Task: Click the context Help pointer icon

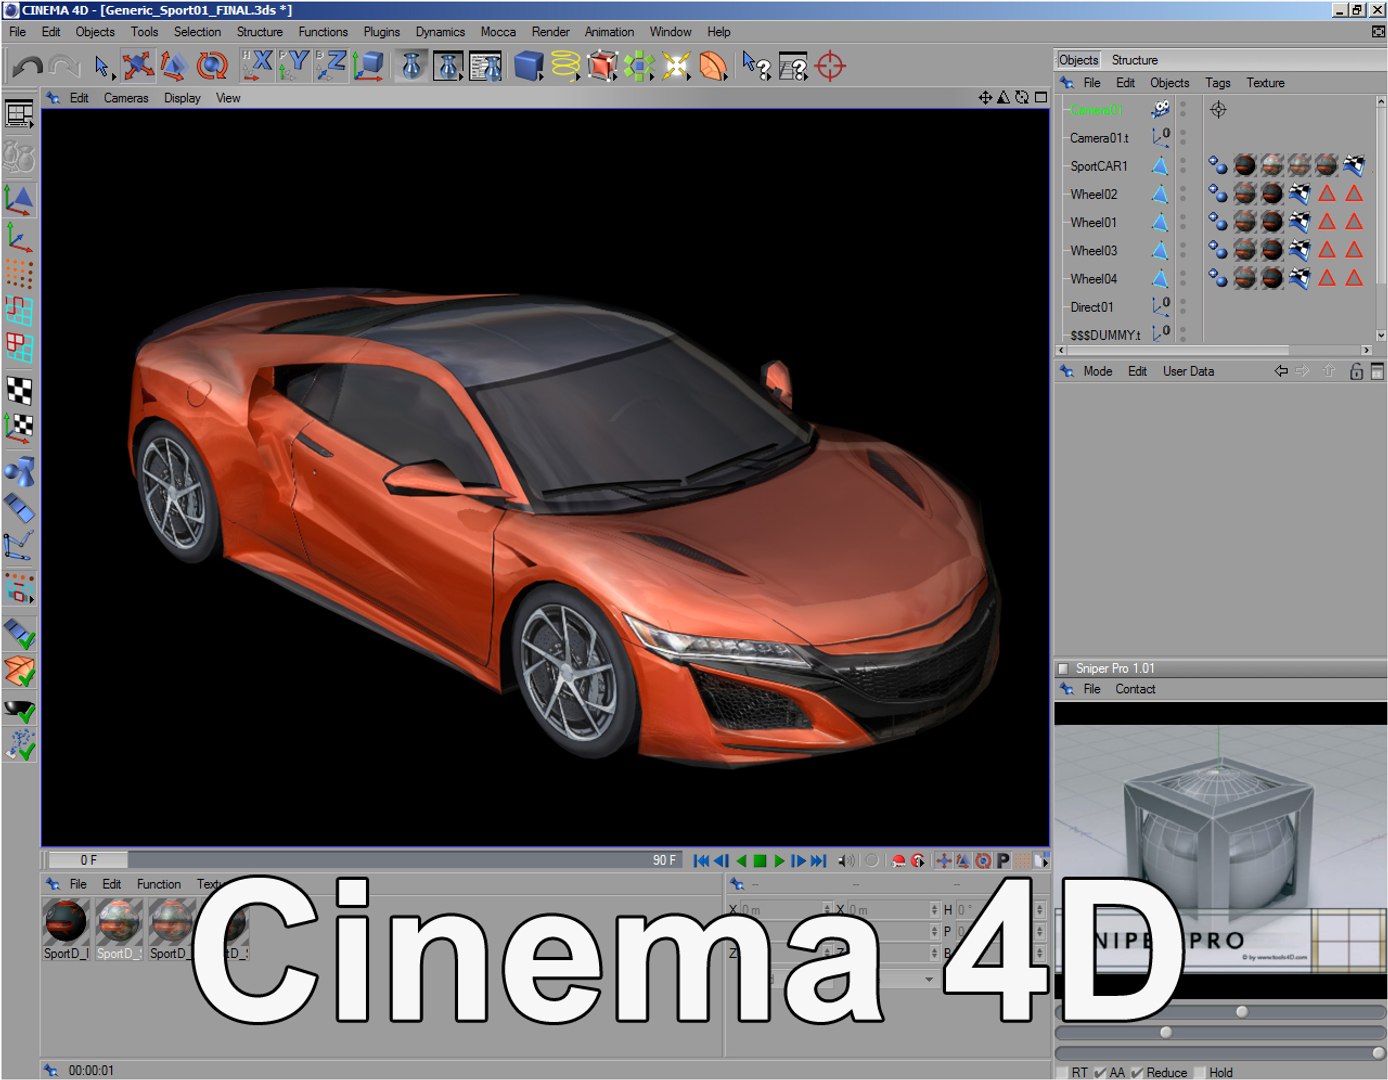Action: [756, 66]
